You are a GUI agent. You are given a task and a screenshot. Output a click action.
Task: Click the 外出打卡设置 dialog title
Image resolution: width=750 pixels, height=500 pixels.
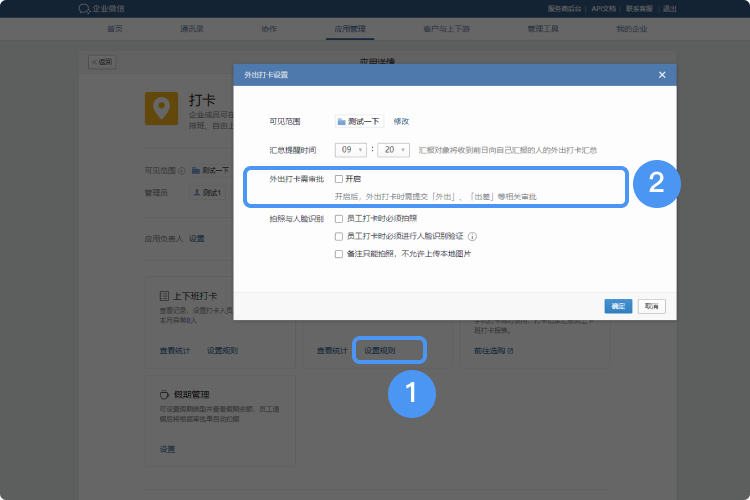click(x=266, y=75)
